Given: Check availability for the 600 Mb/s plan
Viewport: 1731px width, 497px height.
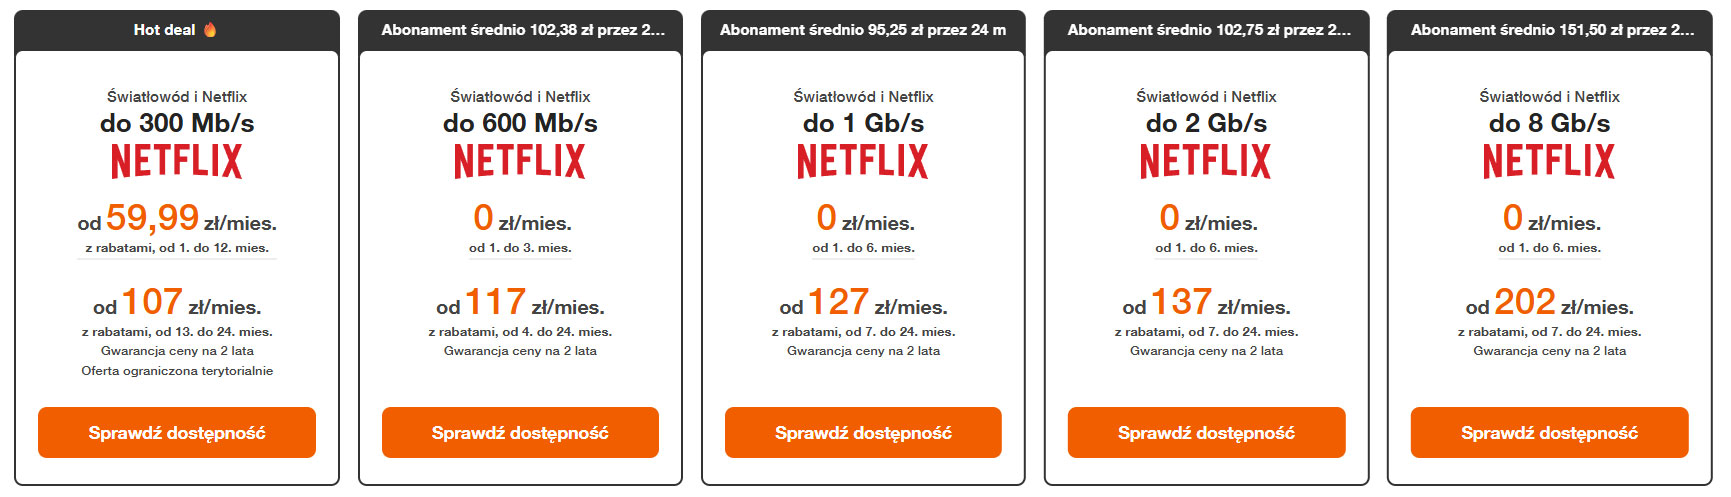Looking at the screenshot, I should click(x=520, y=433).
